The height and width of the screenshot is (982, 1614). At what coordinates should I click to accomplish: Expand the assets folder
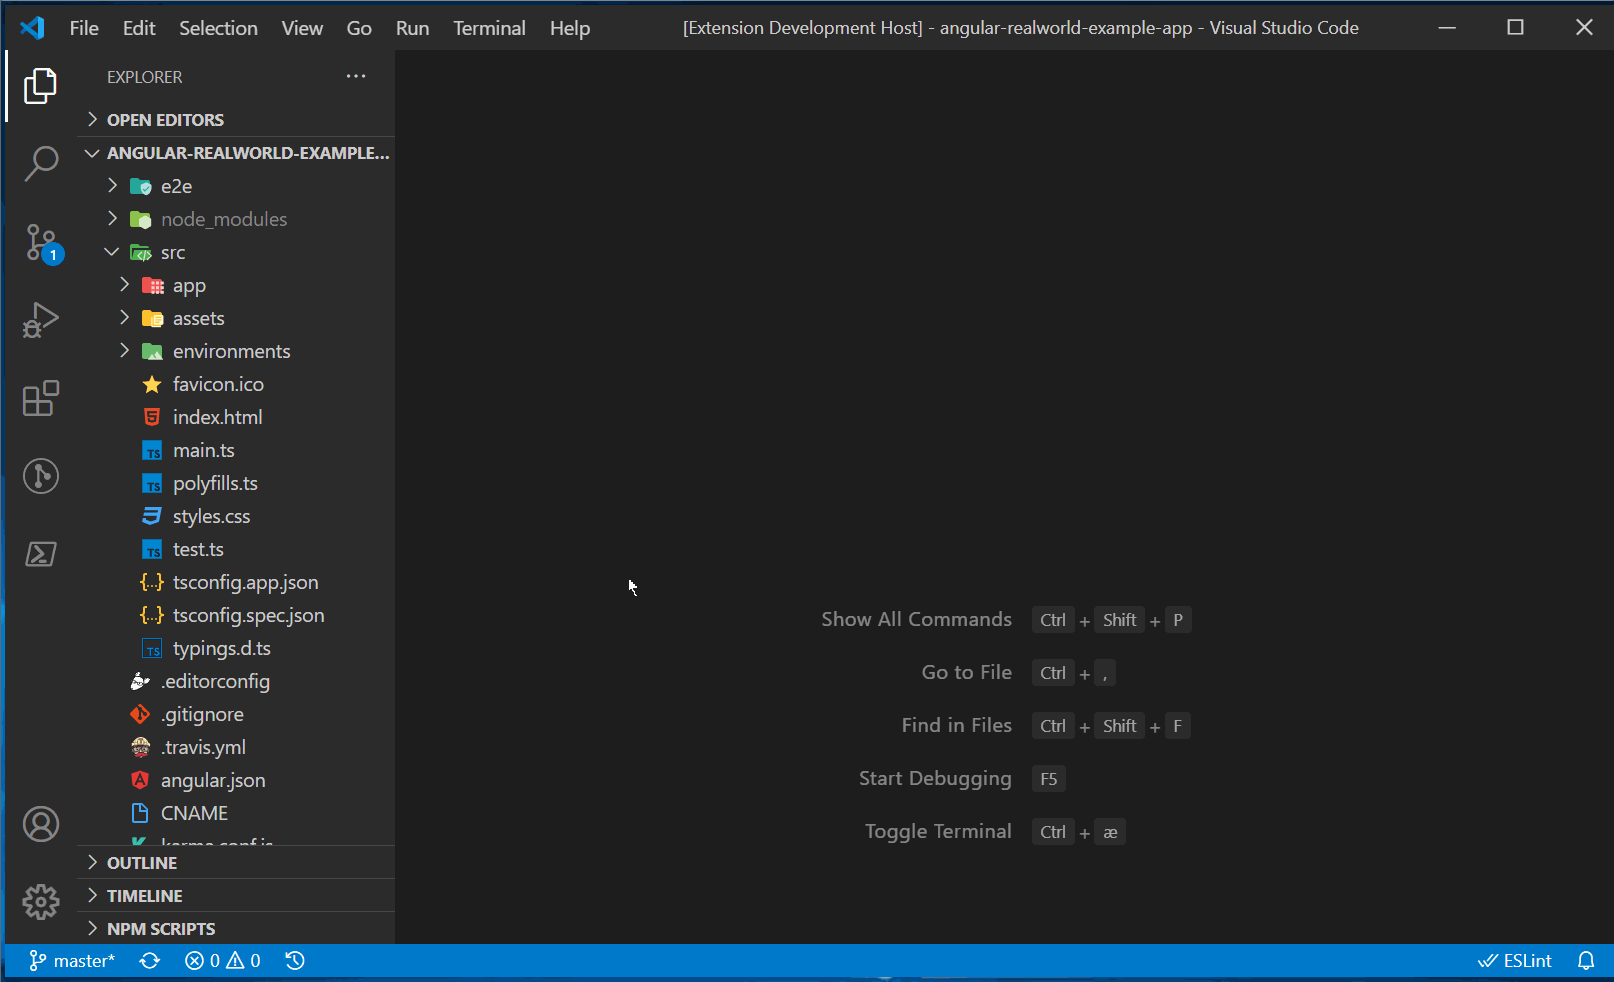pyautogui.click(x=236, y=318)
